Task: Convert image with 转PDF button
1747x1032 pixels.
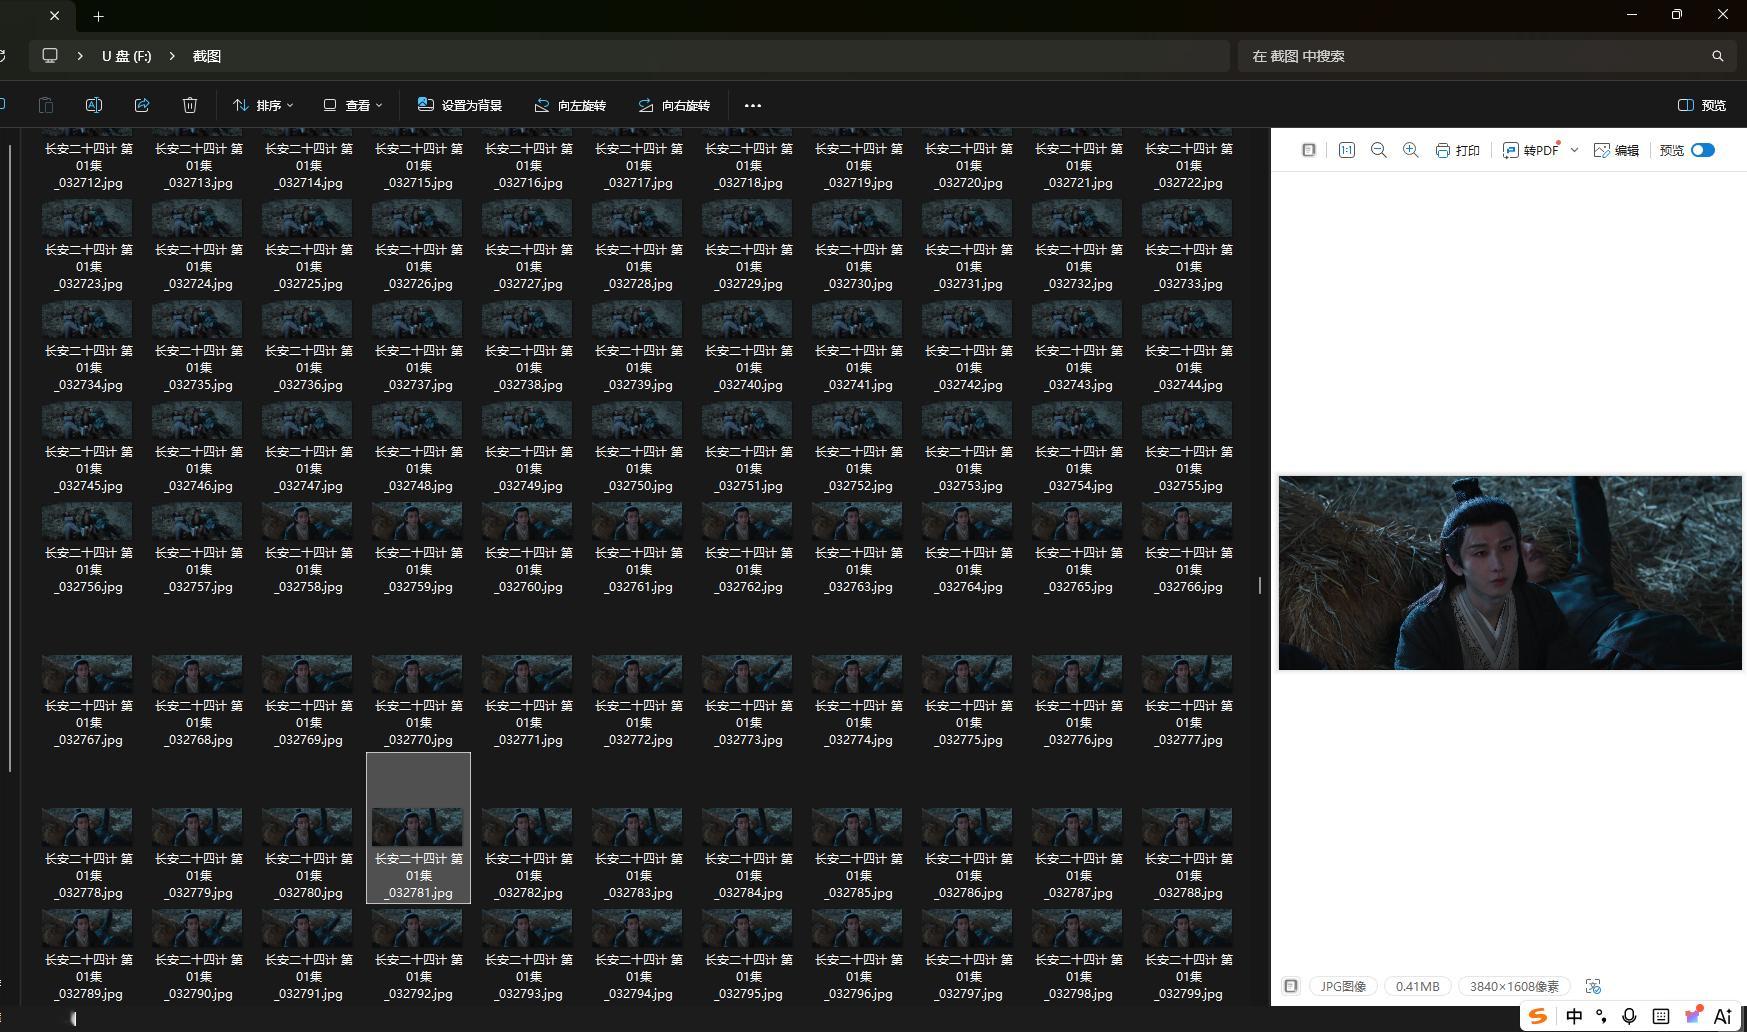Action: [x=1531, y=150]
